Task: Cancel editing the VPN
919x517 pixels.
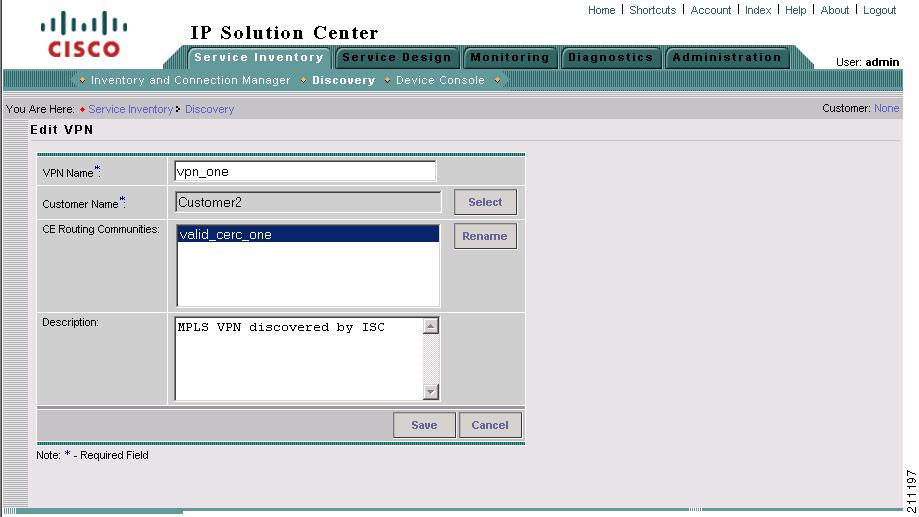Action: point(490,425)
